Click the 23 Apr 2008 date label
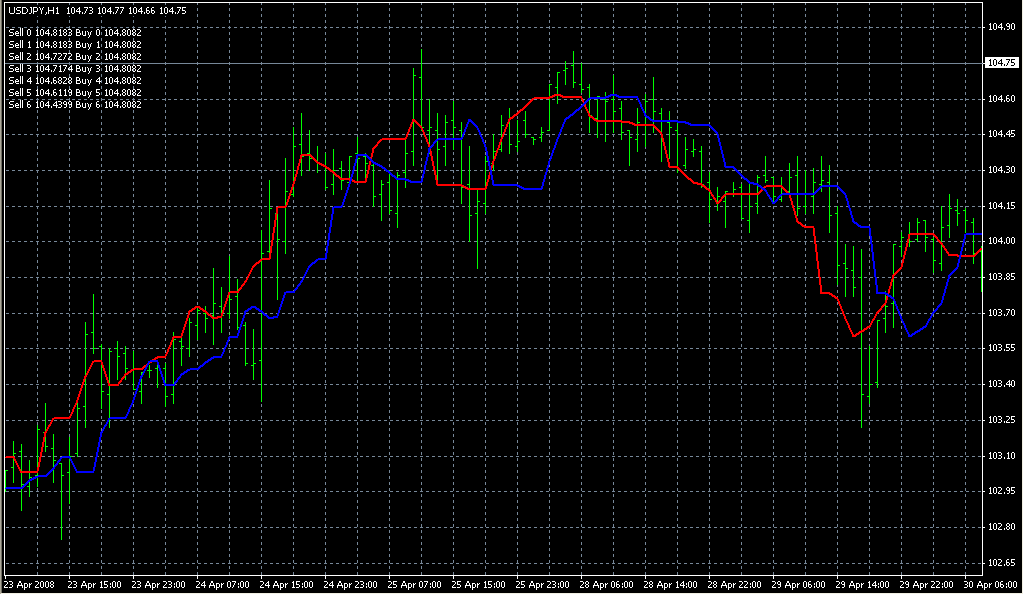 (28, 584)
